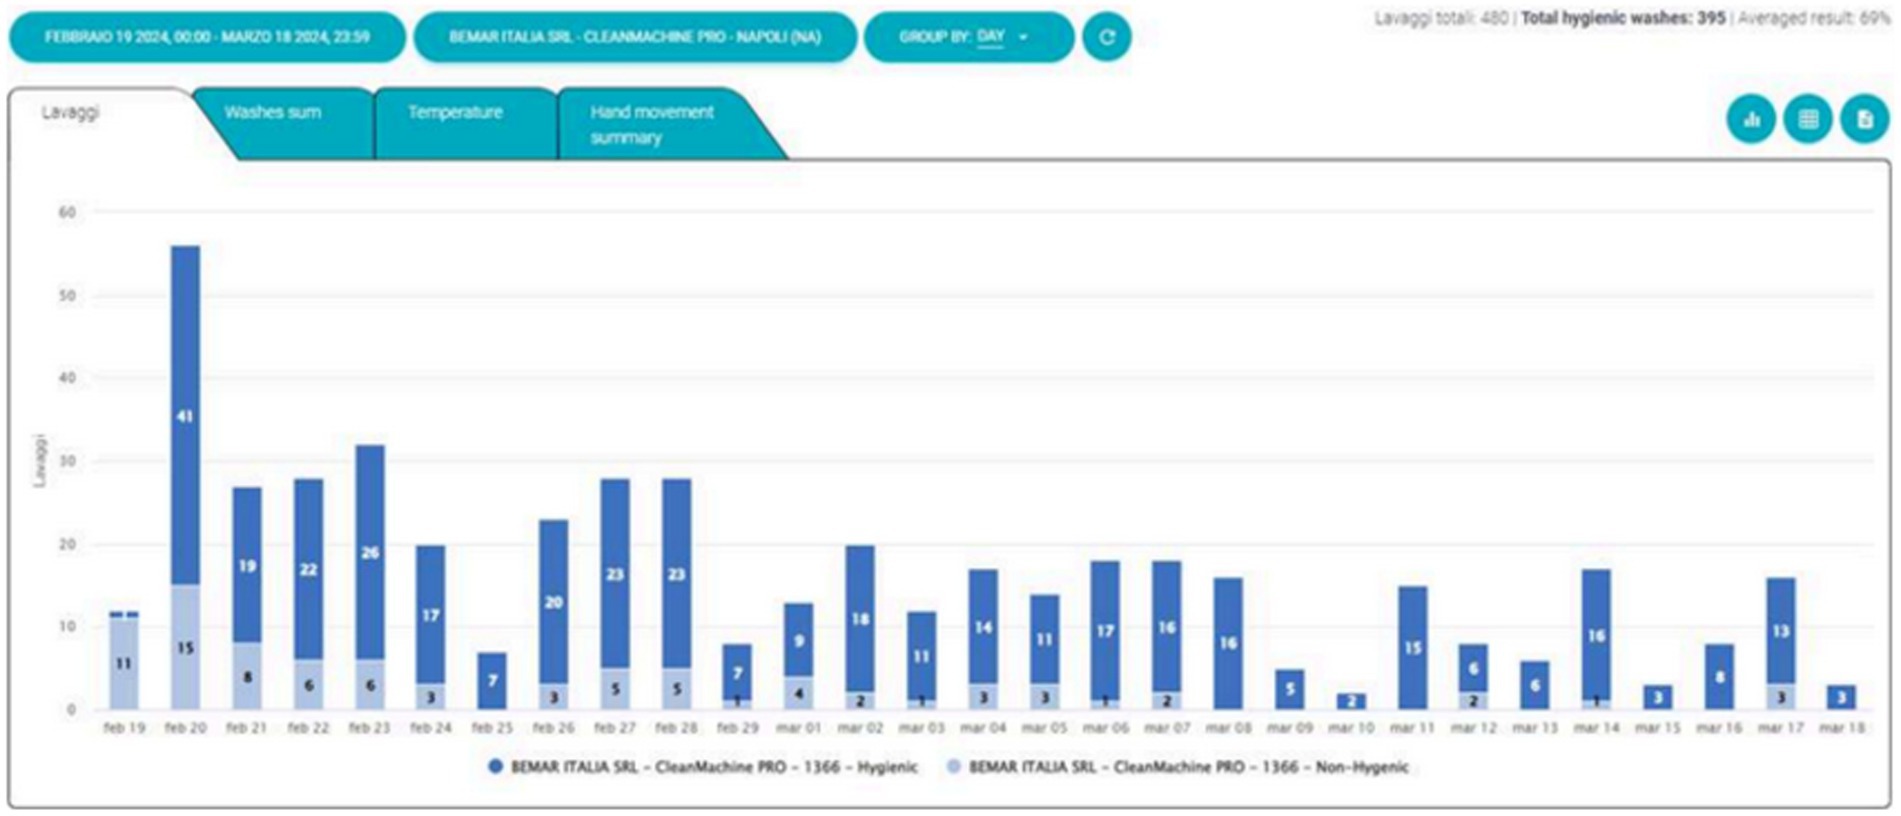This screenshot has width=1901, height=816.
Task: Click the 'feb 20' axis label
Action: click(185, 728)
